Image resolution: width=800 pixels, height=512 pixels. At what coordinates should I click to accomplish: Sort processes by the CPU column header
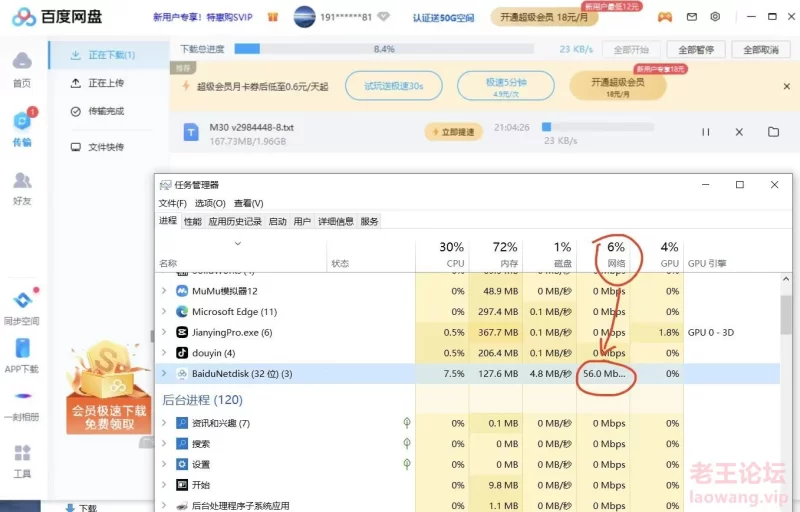442,253
